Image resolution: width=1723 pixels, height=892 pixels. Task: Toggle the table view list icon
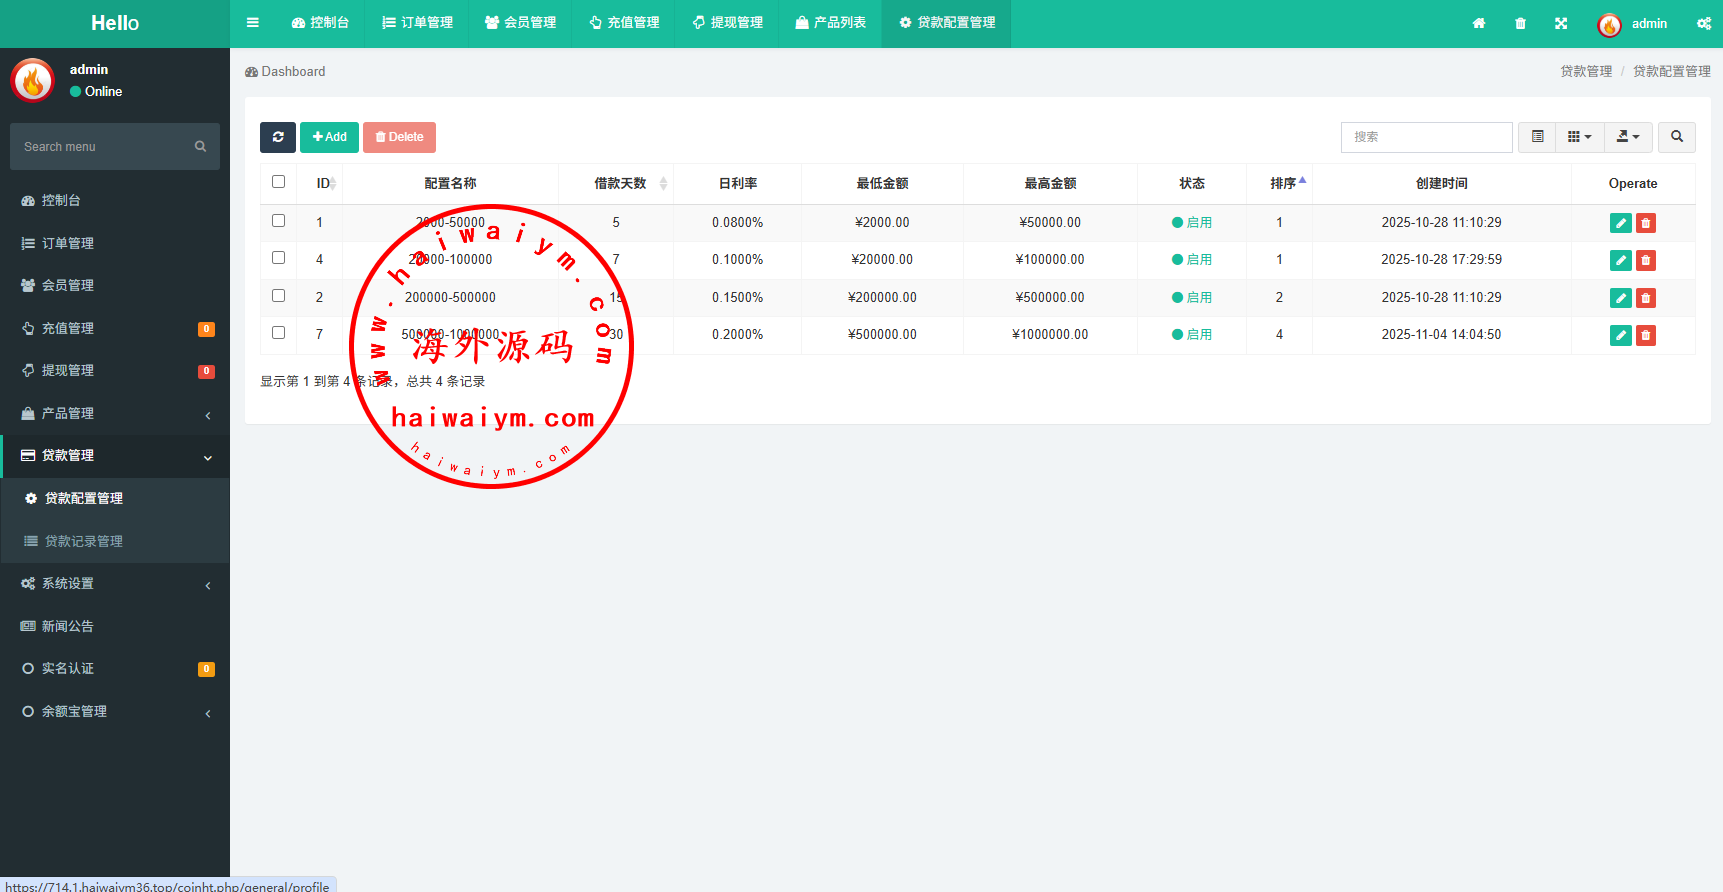coord(1537,137)
